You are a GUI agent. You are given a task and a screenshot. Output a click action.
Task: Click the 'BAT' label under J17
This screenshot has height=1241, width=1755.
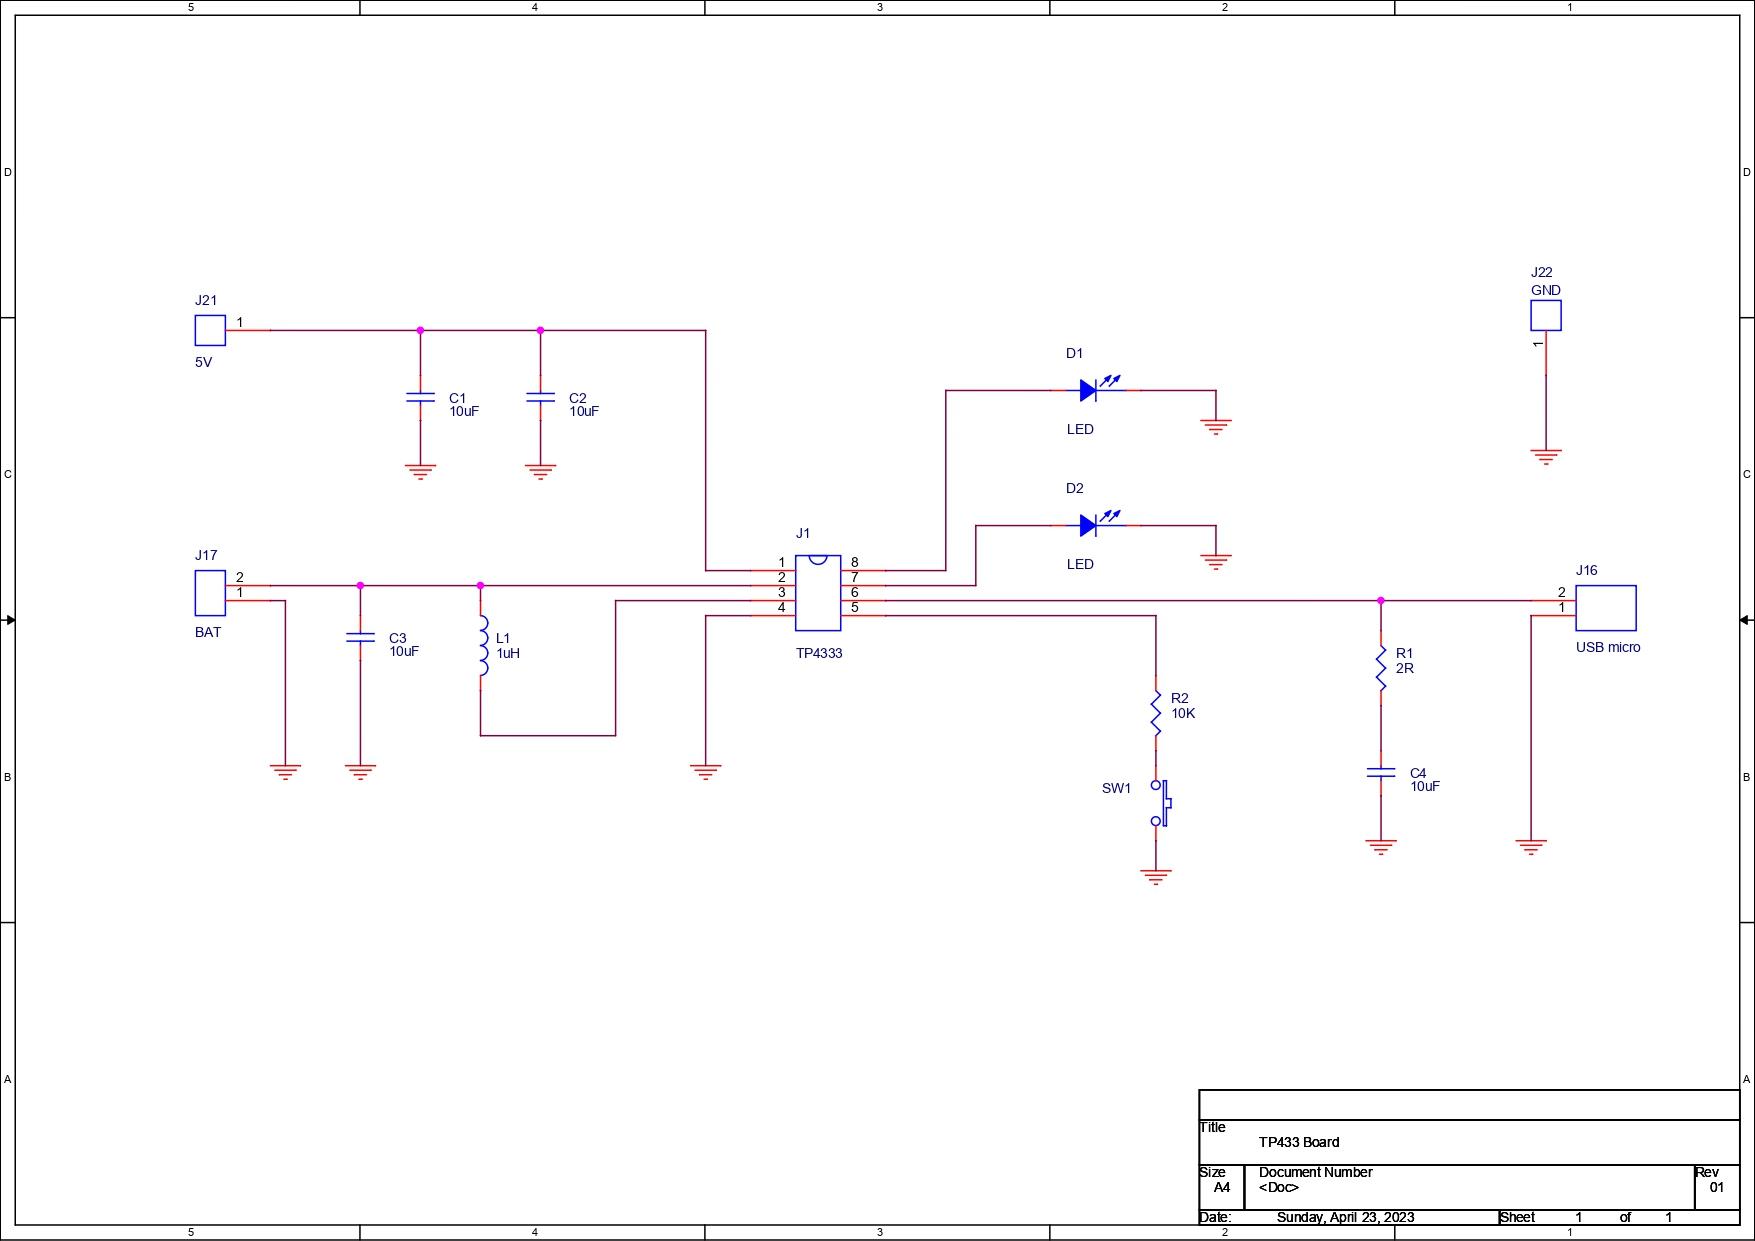coord(208,632)
